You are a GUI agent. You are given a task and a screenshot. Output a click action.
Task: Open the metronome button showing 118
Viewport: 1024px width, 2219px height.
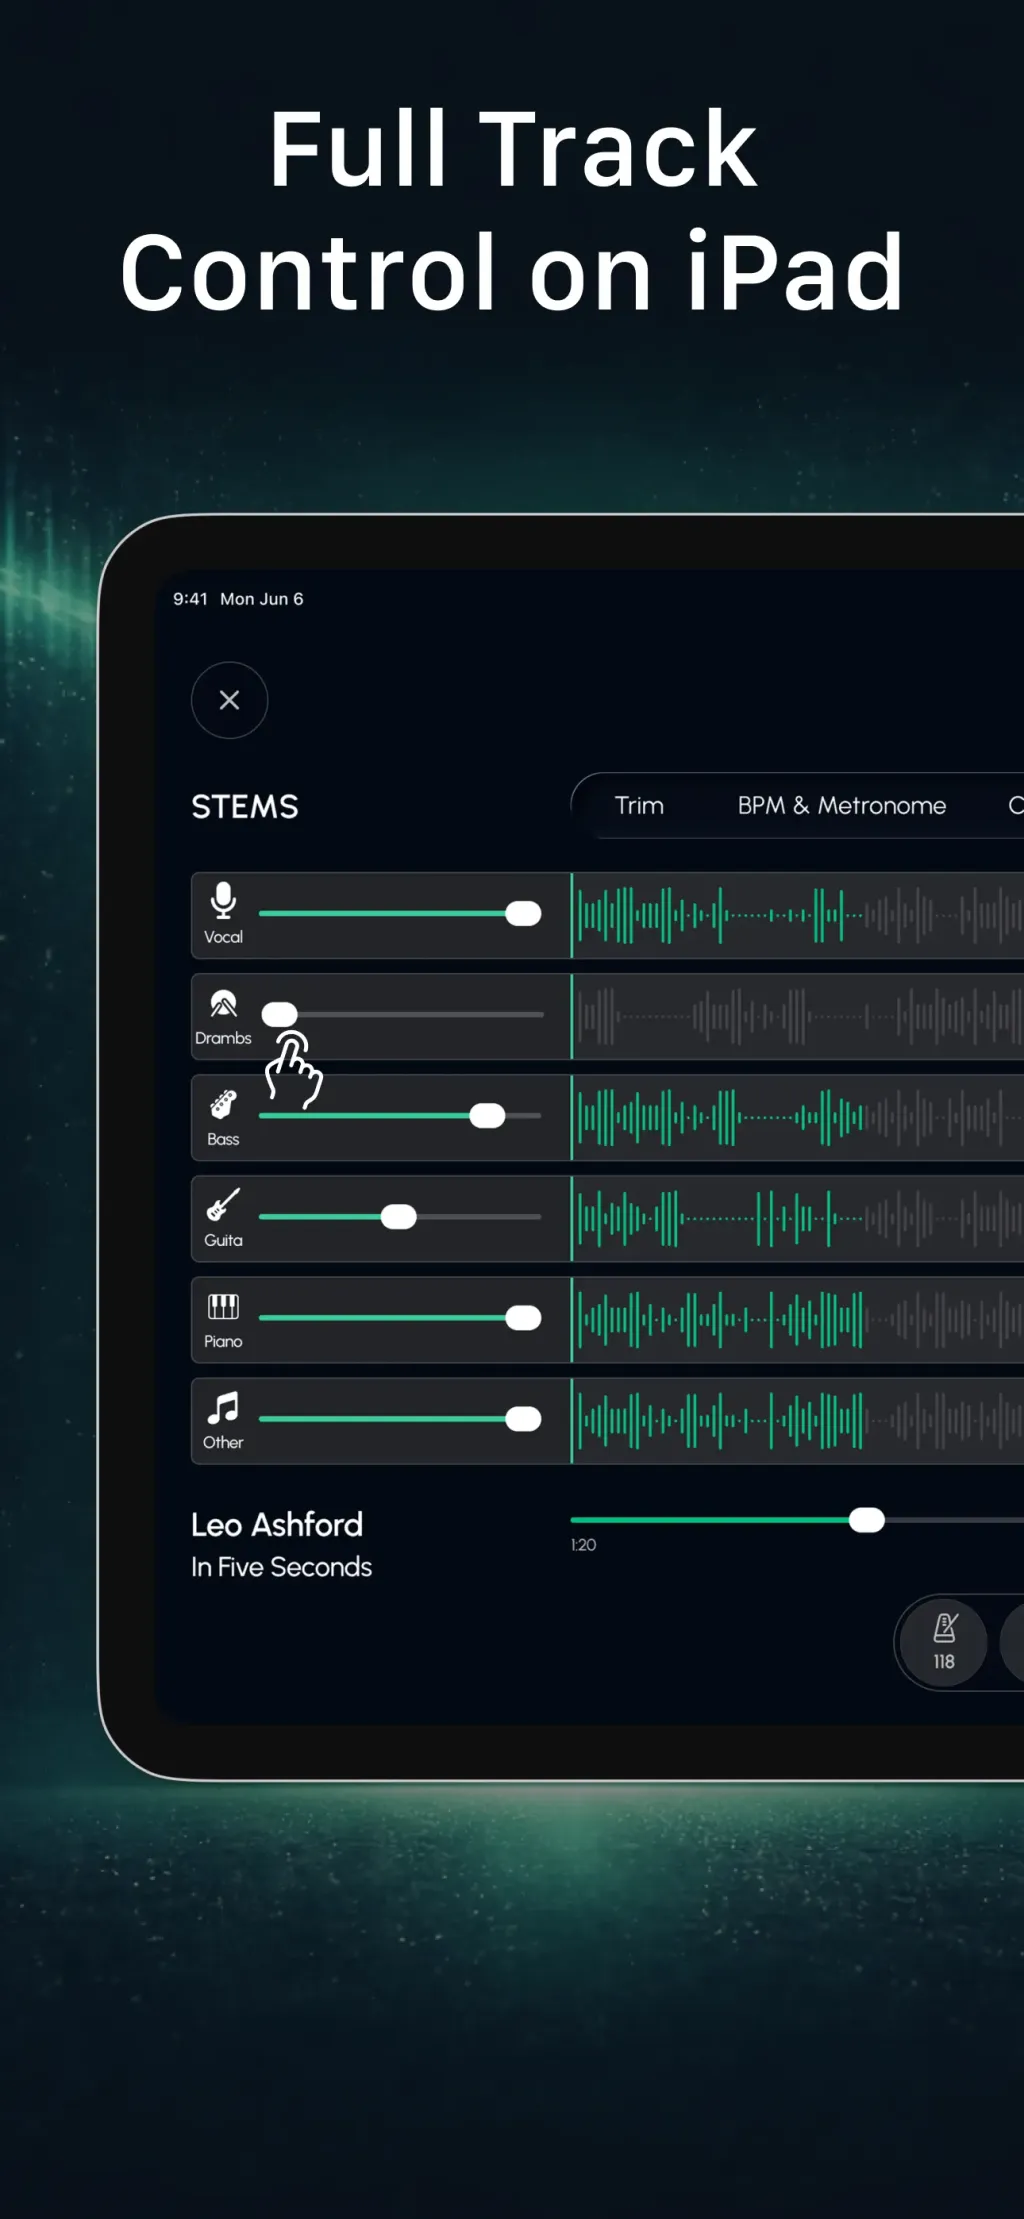click(944, 1642)
